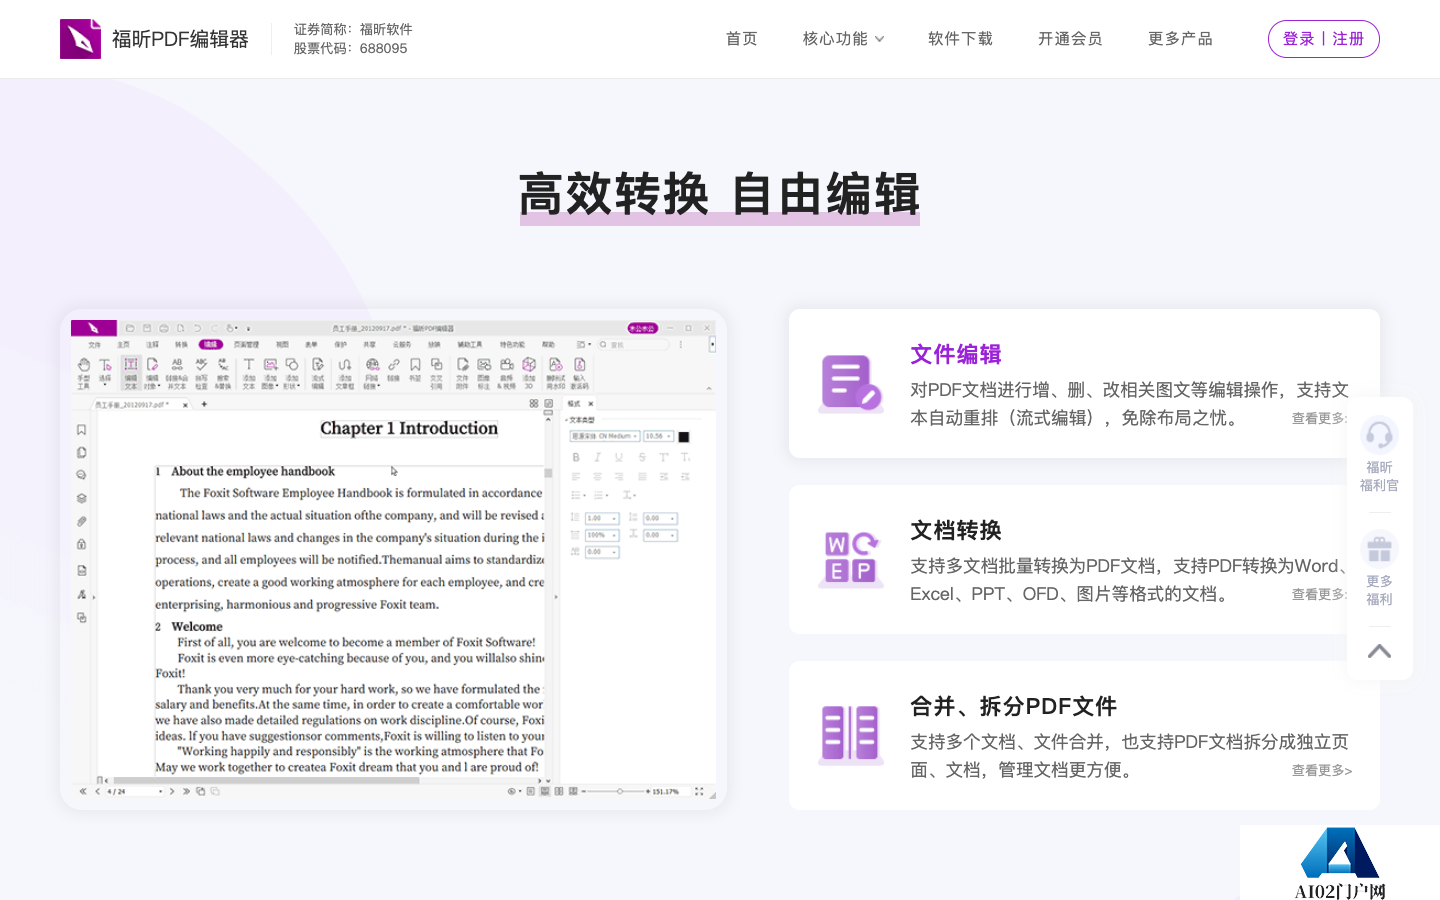
Task: Expand the 核心功能 dropdown menu
Action: [x=843, y=39]
